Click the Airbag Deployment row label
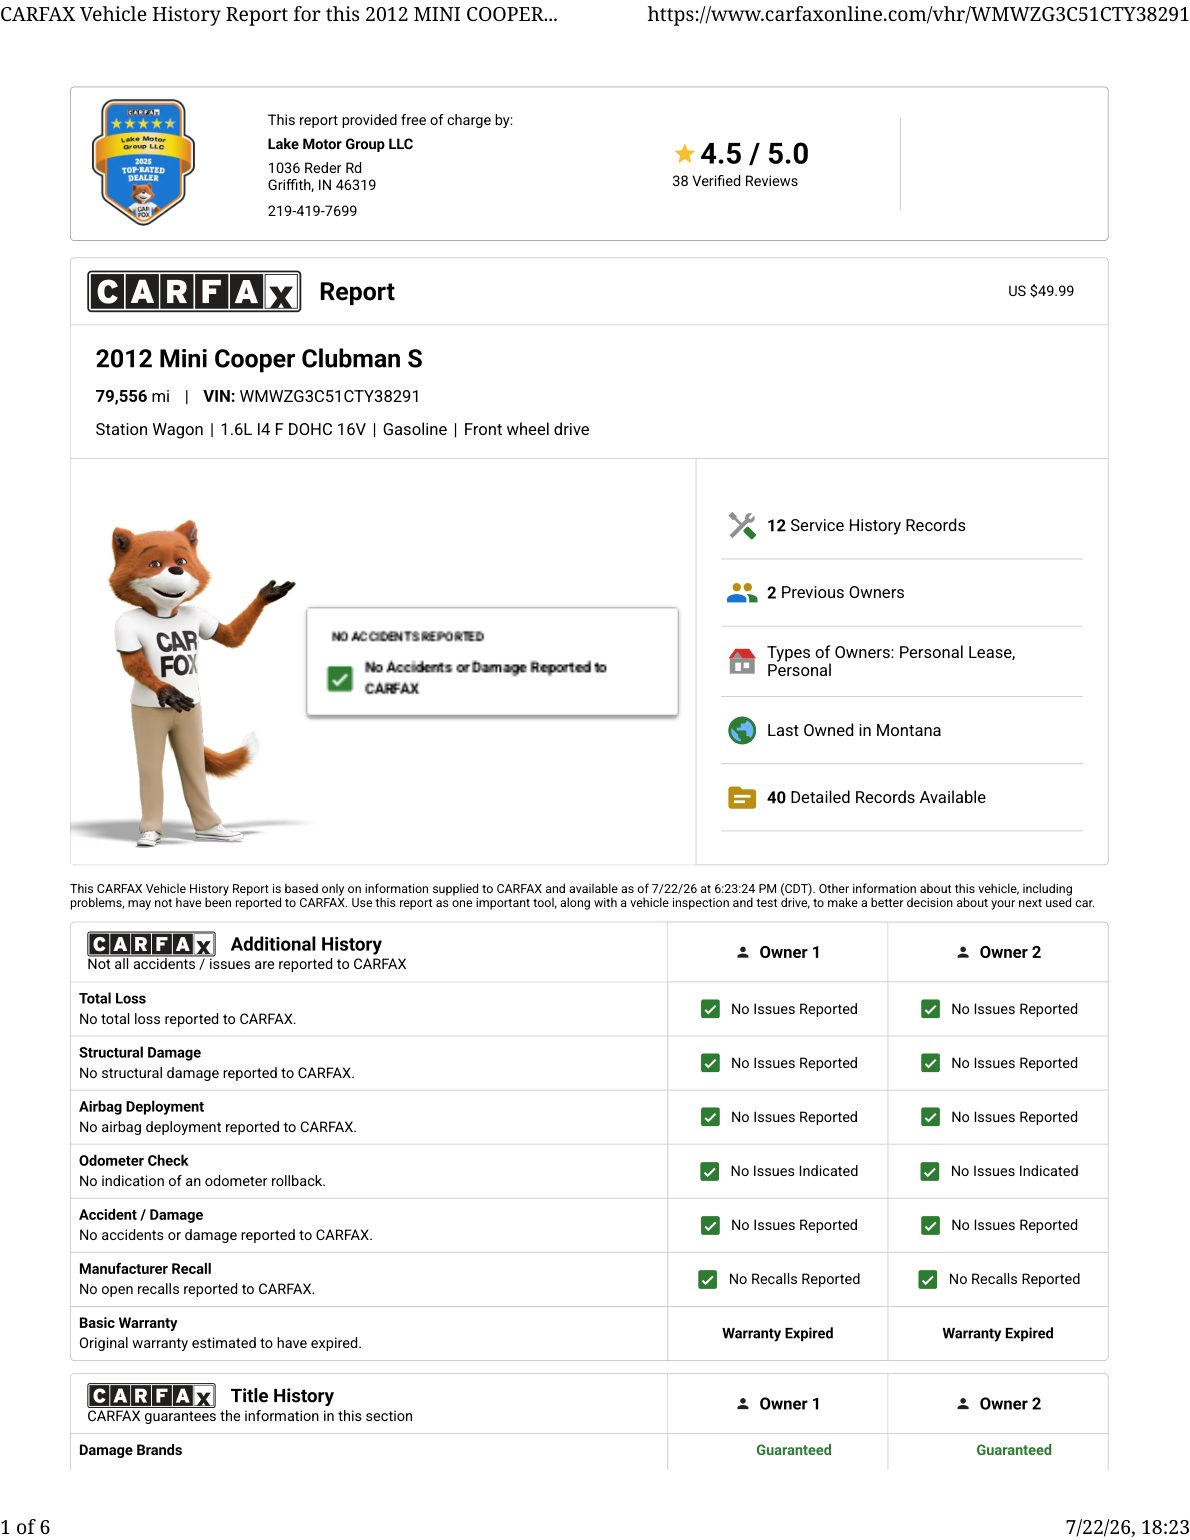 [x=141, y=1107]
